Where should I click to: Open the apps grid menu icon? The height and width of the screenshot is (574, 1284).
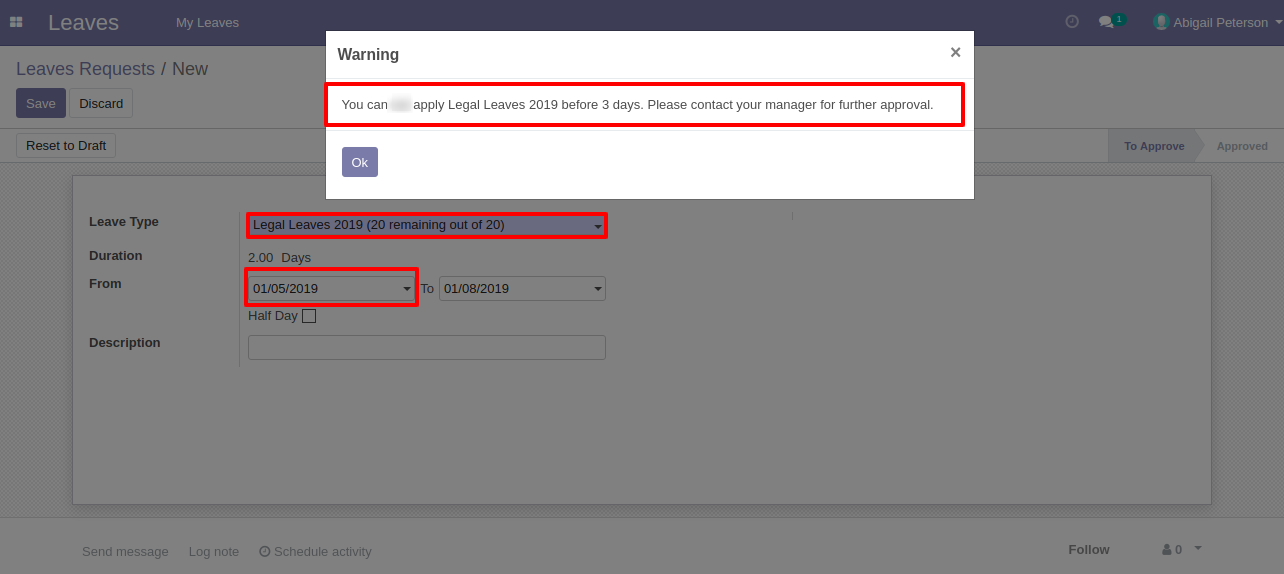[x=16, y=22]
